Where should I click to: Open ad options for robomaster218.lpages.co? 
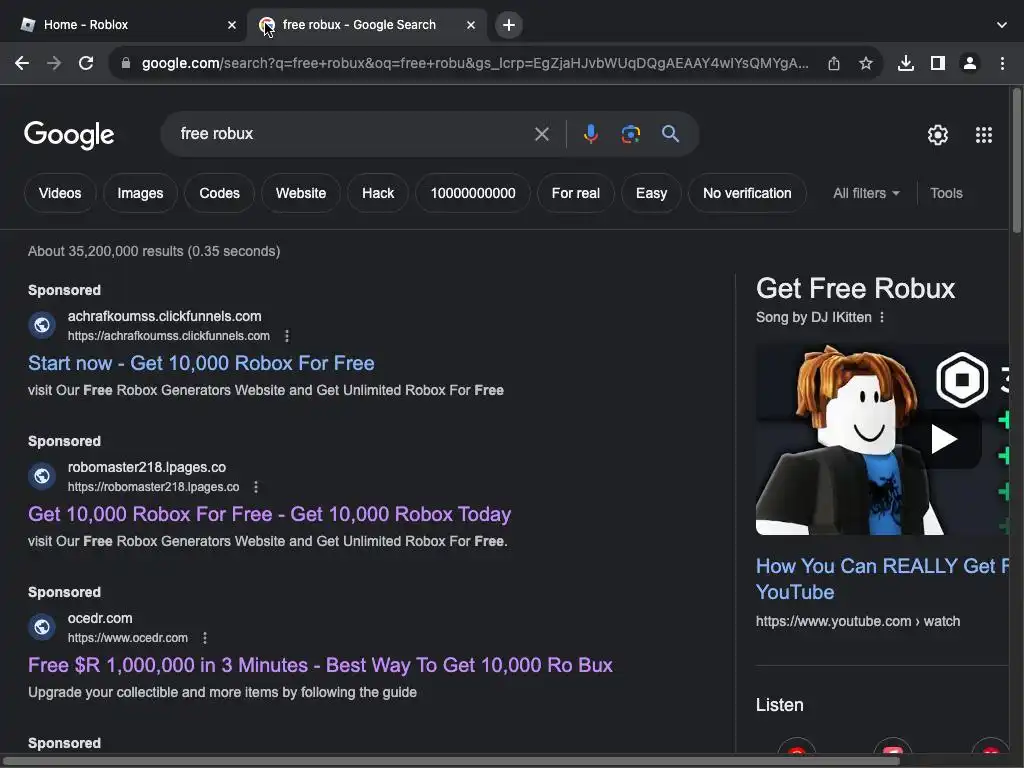pyautogui.click(x=256, y=487)
